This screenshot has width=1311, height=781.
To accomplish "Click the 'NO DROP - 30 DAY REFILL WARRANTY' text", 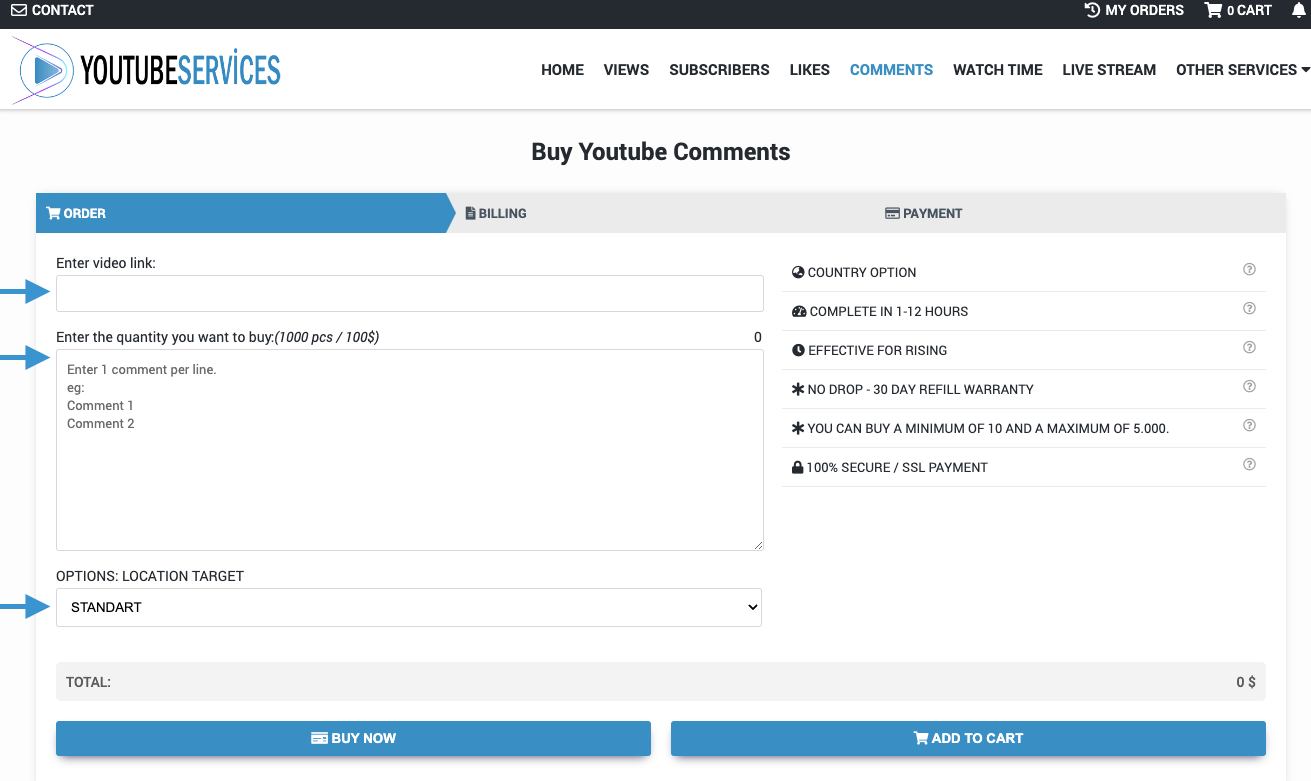I will tap(921, 389).
